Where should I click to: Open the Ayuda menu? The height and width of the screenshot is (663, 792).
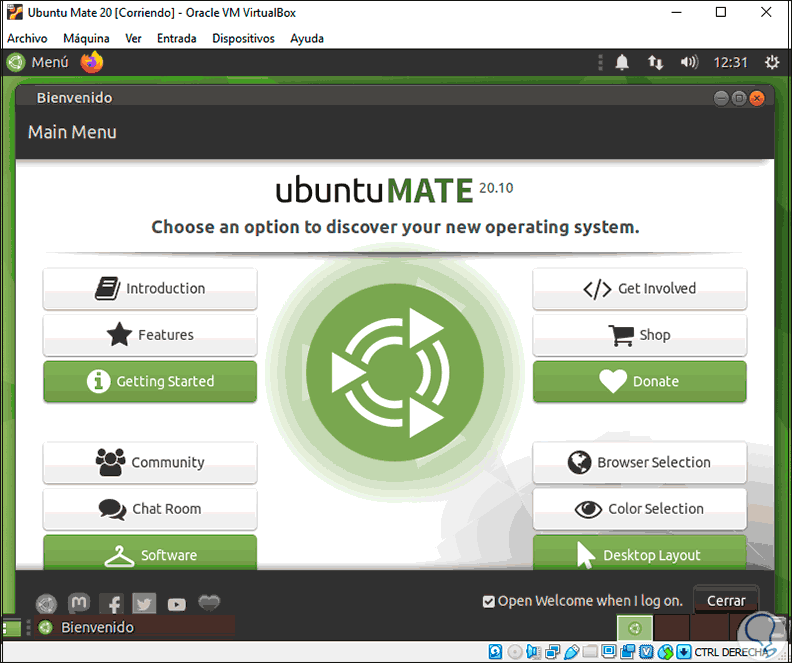click(x=307, y=38)
